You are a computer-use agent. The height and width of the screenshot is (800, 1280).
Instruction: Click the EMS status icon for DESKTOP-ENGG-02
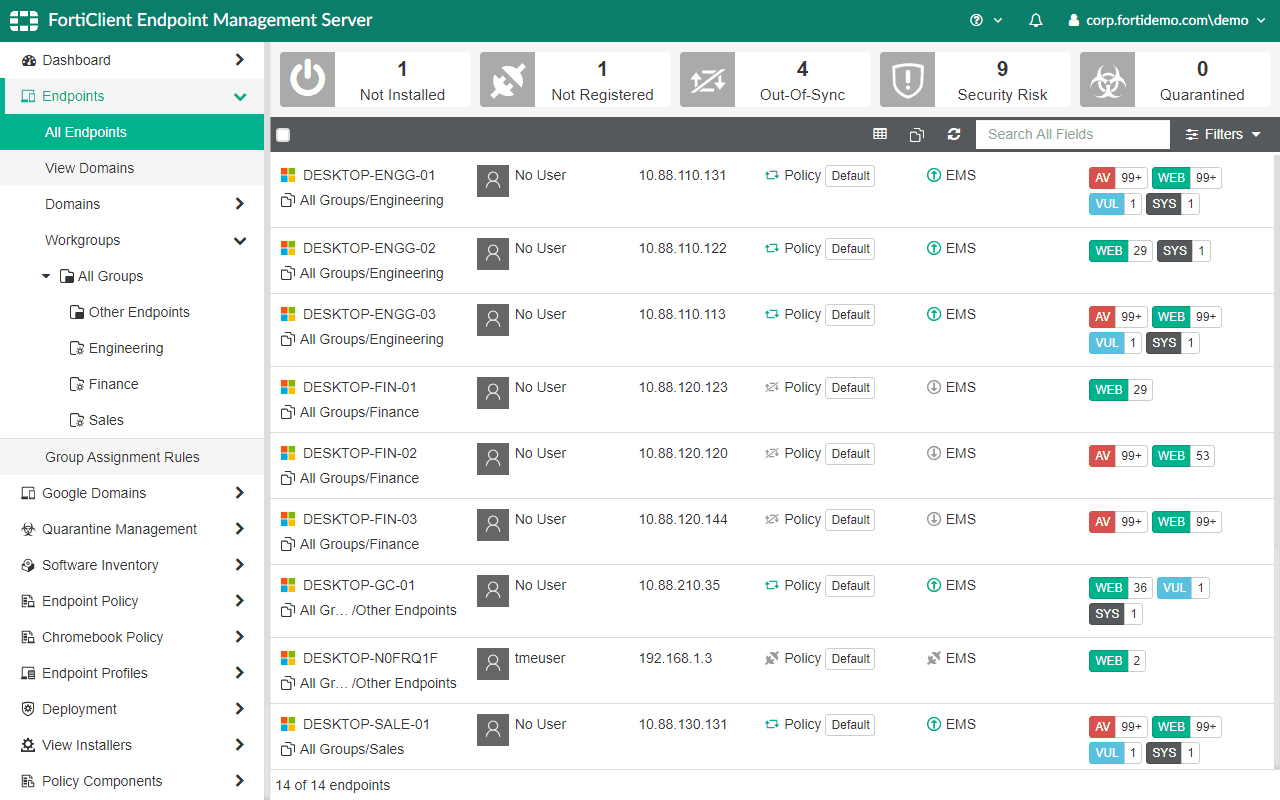point(934,248)
